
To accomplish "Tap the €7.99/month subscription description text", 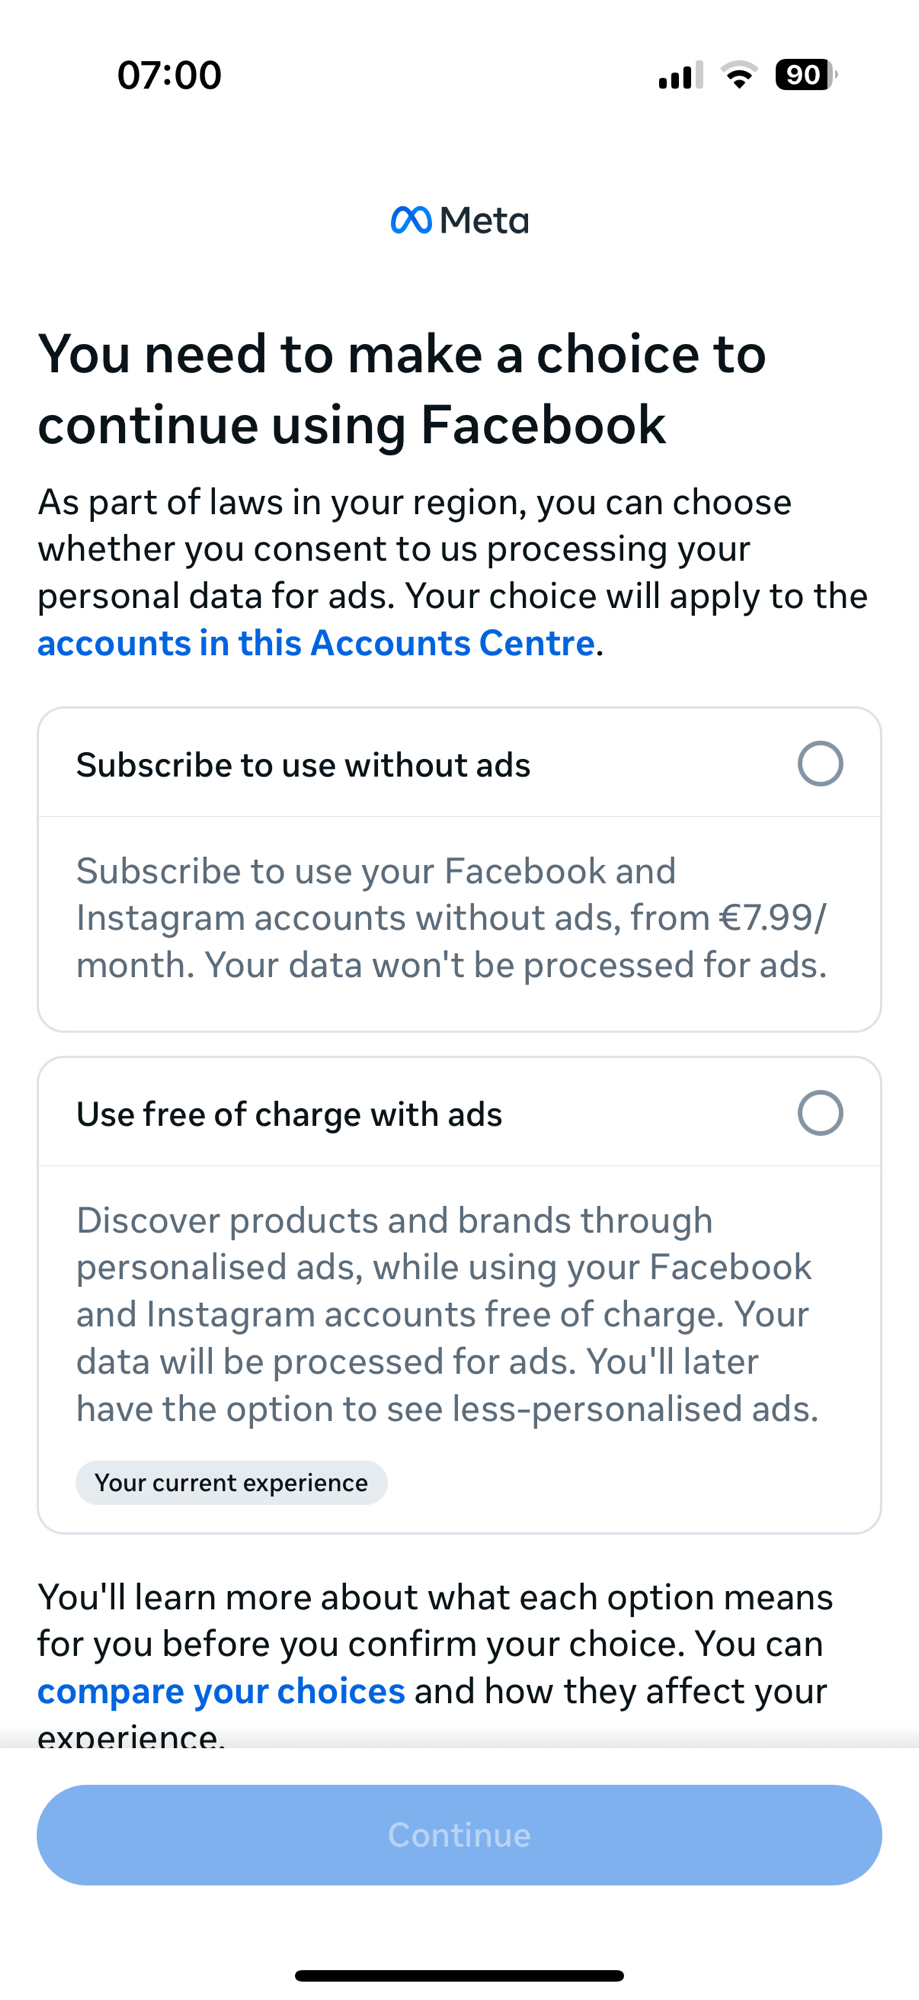I will (452, 918).
